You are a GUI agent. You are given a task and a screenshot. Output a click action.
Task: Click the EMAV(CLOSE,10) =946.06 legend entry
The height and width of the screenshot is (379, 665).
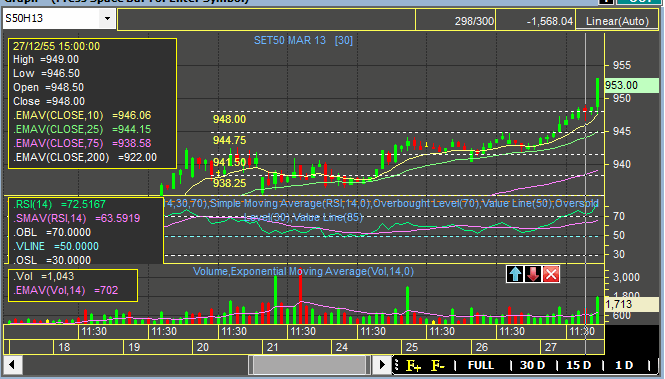pyautogui.click(x=82, y=115)
